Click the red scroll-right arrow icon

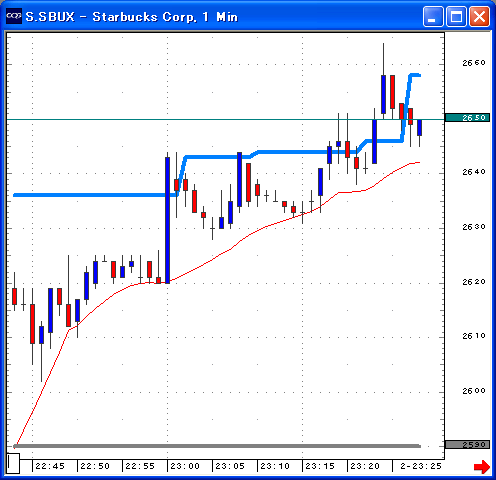coord(482,466)
